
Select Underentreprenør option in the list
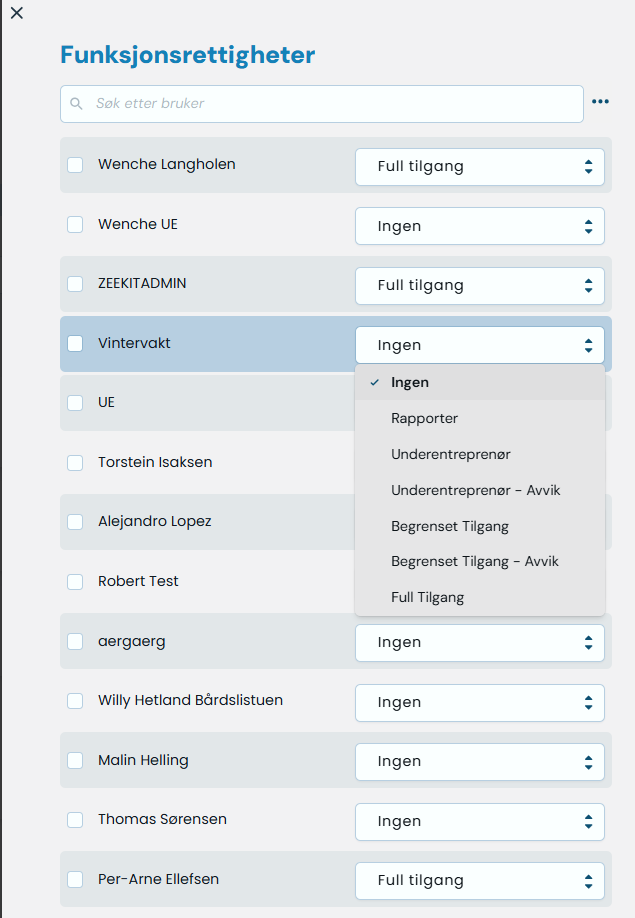coord(451,454)
